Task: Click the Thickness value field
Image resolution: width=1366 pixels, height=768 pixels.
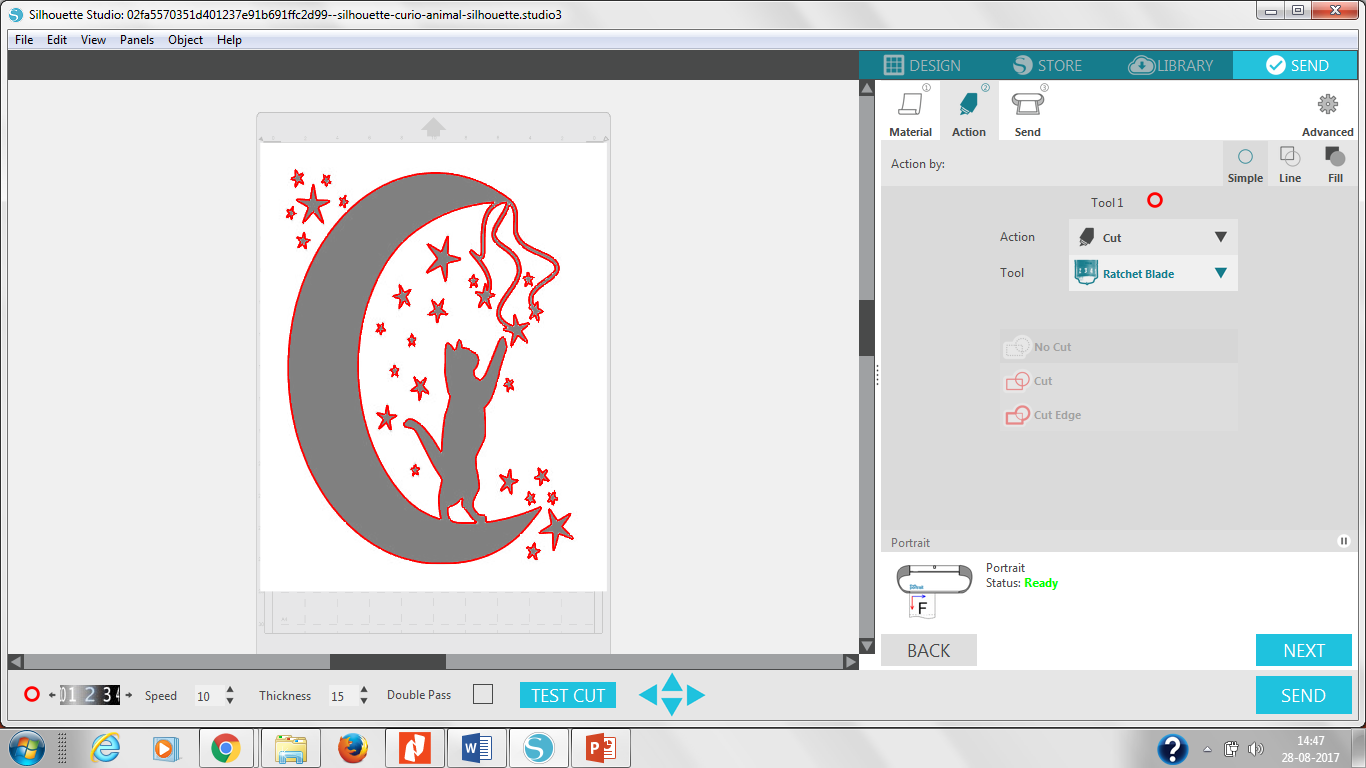Action: [341, 696]
